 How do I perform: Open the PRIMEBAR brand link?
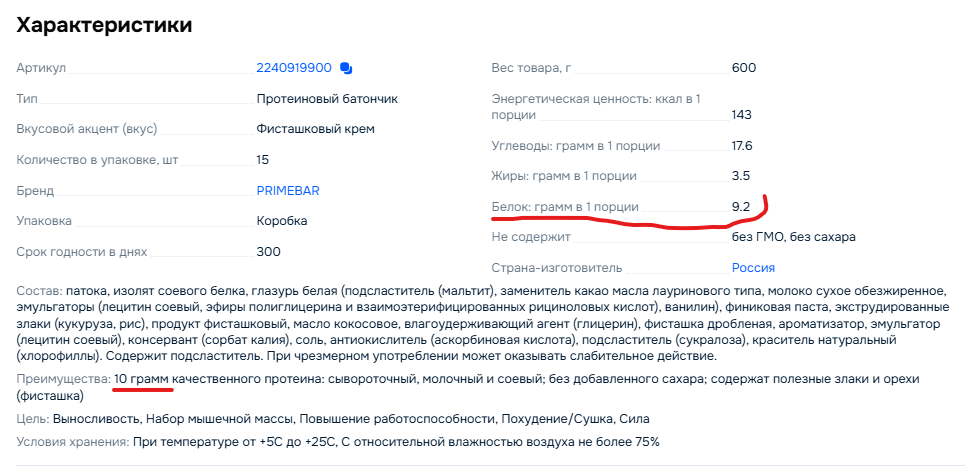pos(288,190)
